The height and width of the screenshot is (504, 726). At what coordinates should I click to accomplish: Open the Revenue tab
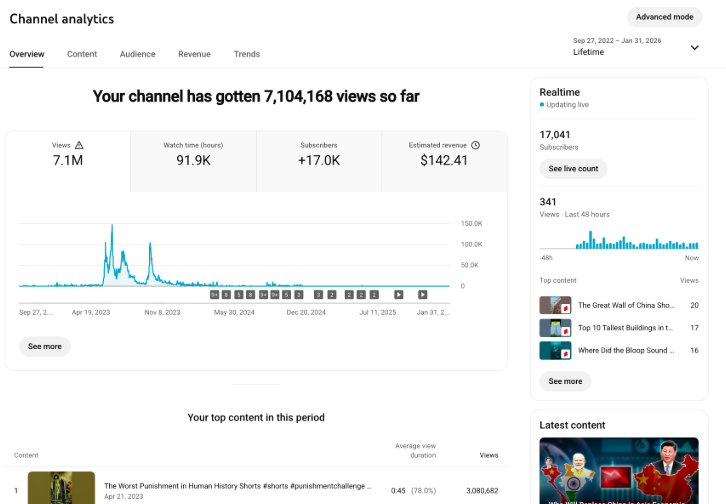click(194, 54)
